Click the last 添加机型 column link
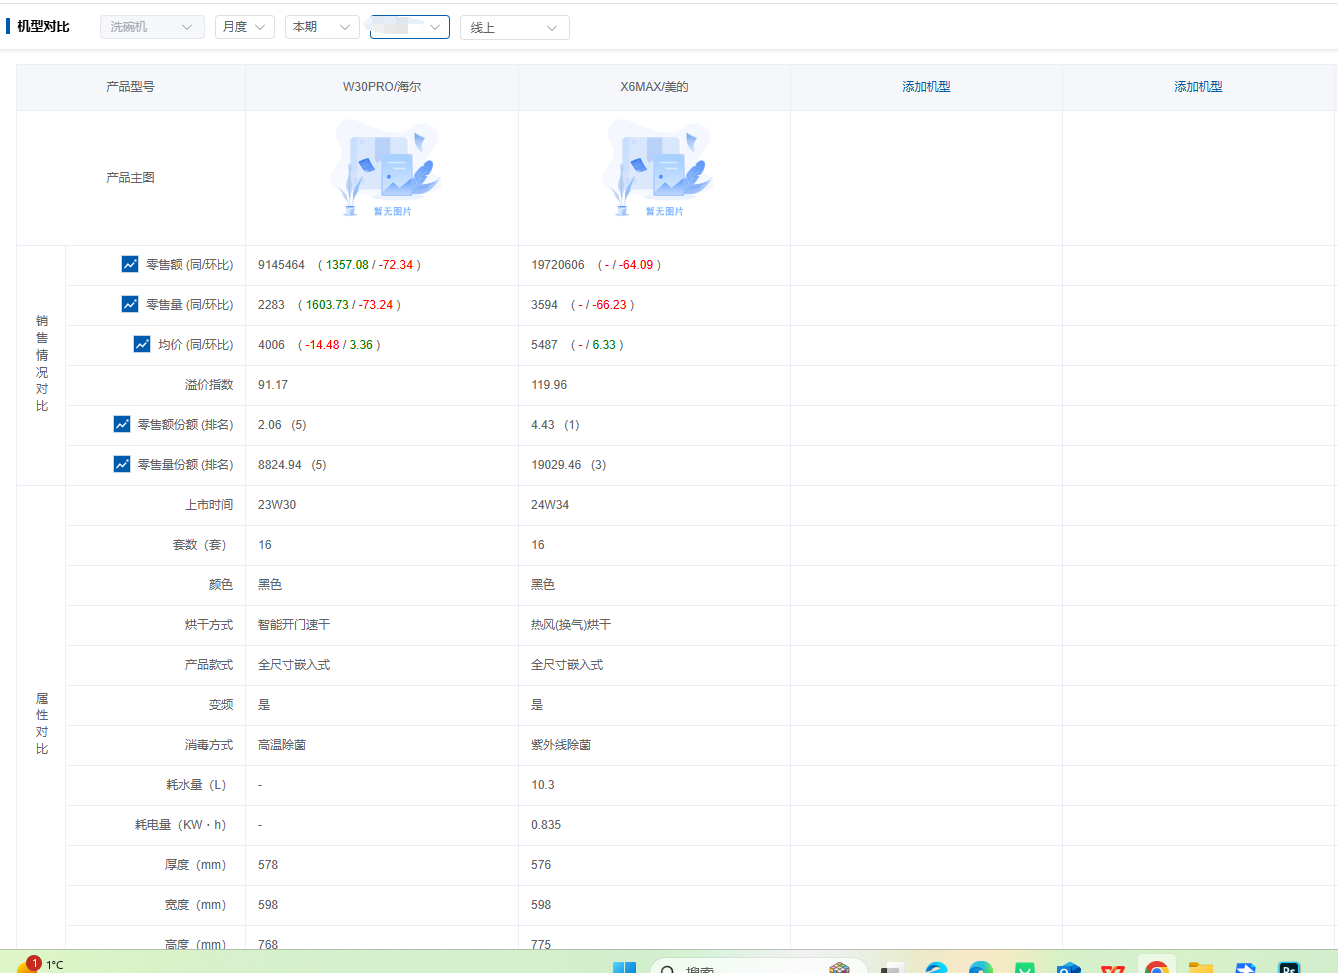The height and width of the screenshot is (973, 1338). point(1198,87)
